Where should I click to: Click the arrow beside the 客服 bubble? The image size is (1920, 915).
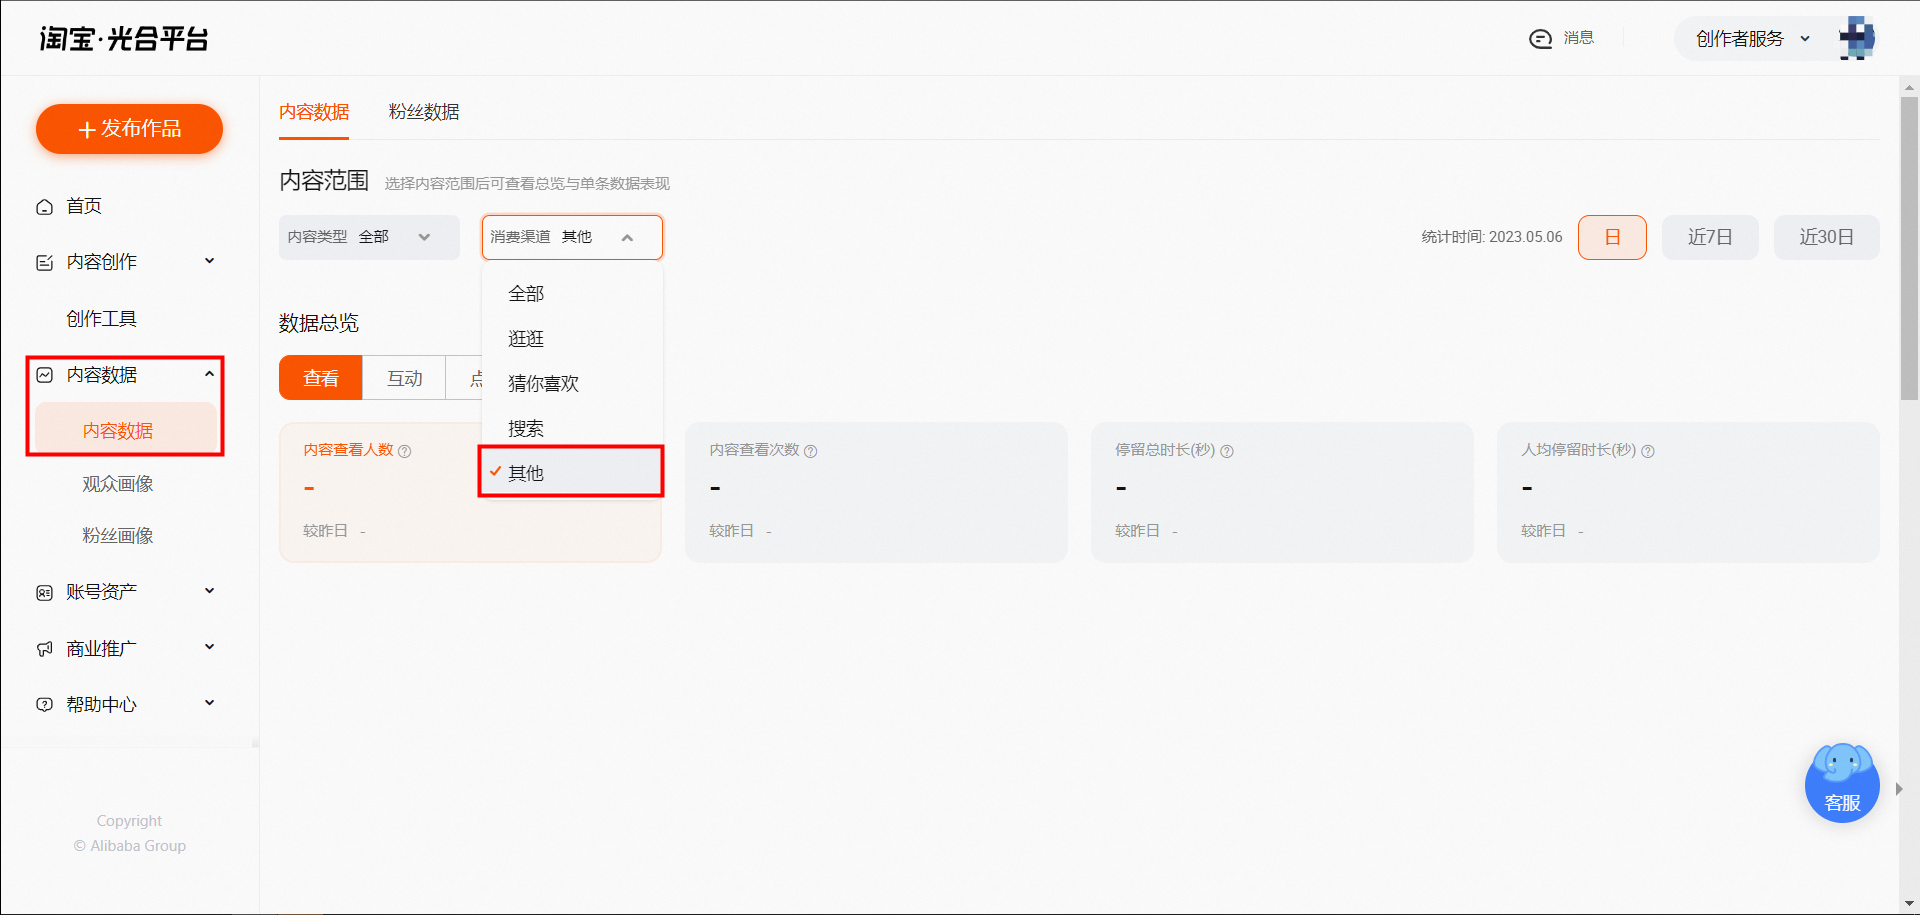[x=1898, y=789]
